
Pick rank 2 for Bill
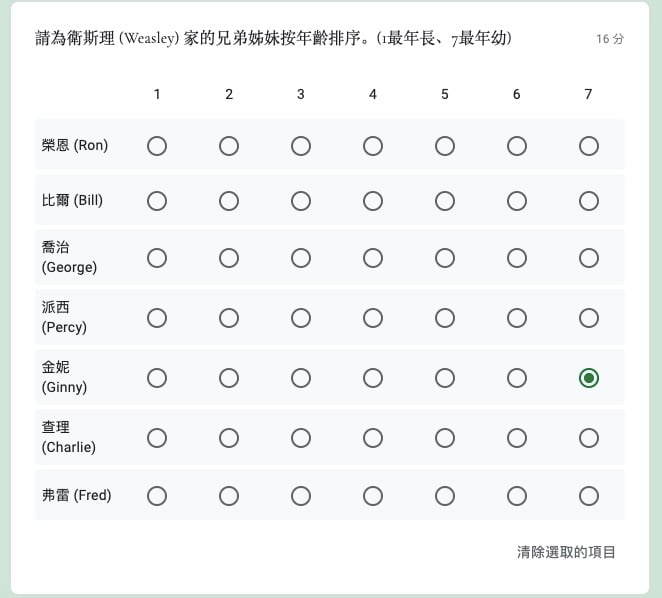229,201
